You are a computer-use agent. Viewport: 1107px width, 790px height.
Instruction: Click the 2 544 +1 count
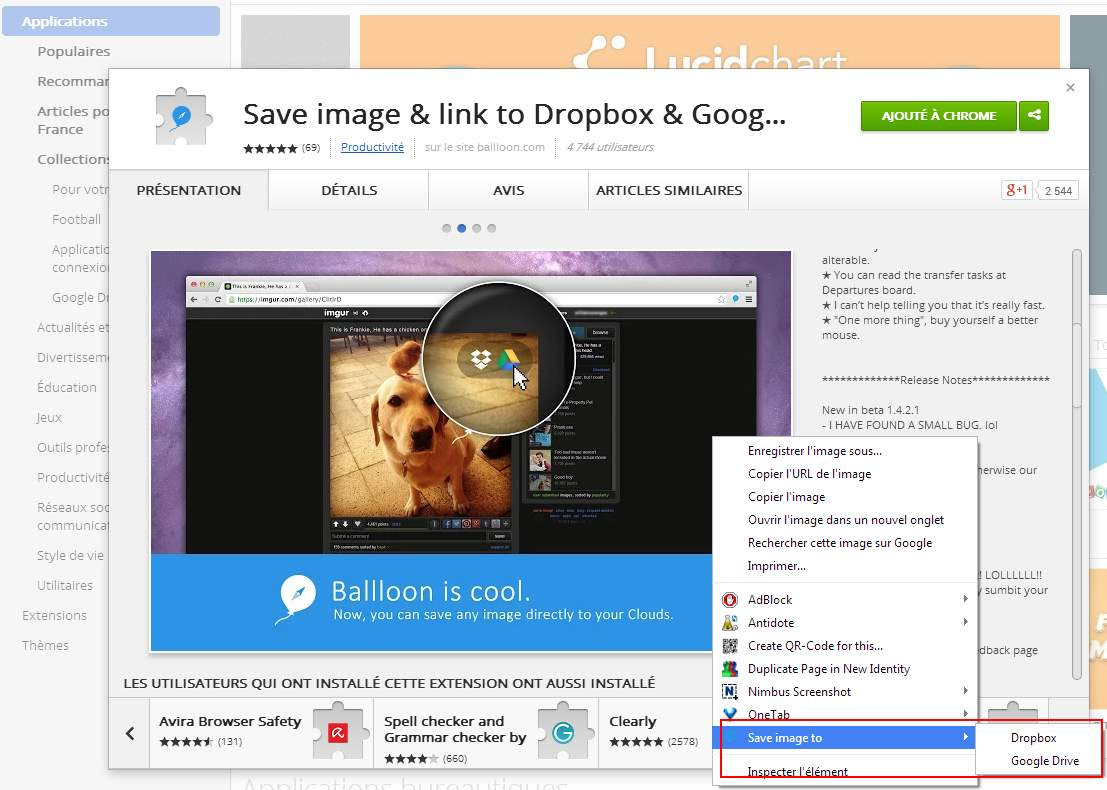tap(1058, 191)
